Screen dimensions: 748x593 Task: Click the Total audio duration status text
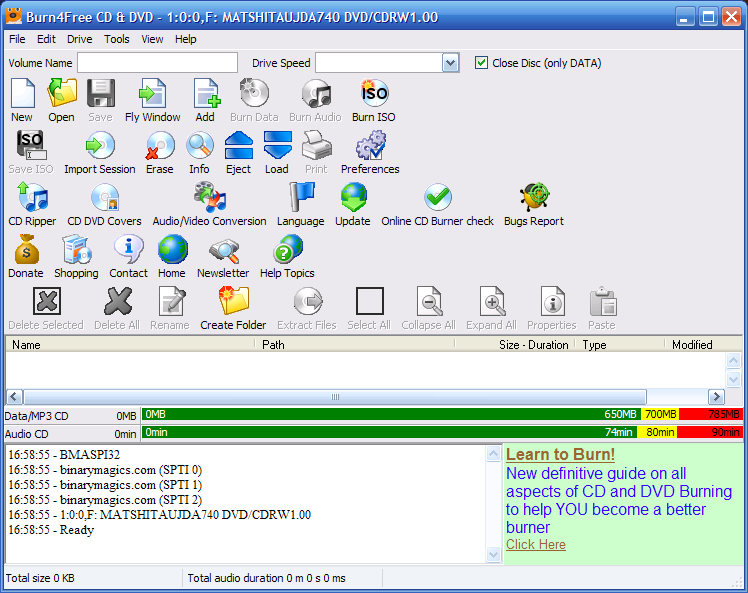[266, 578]
